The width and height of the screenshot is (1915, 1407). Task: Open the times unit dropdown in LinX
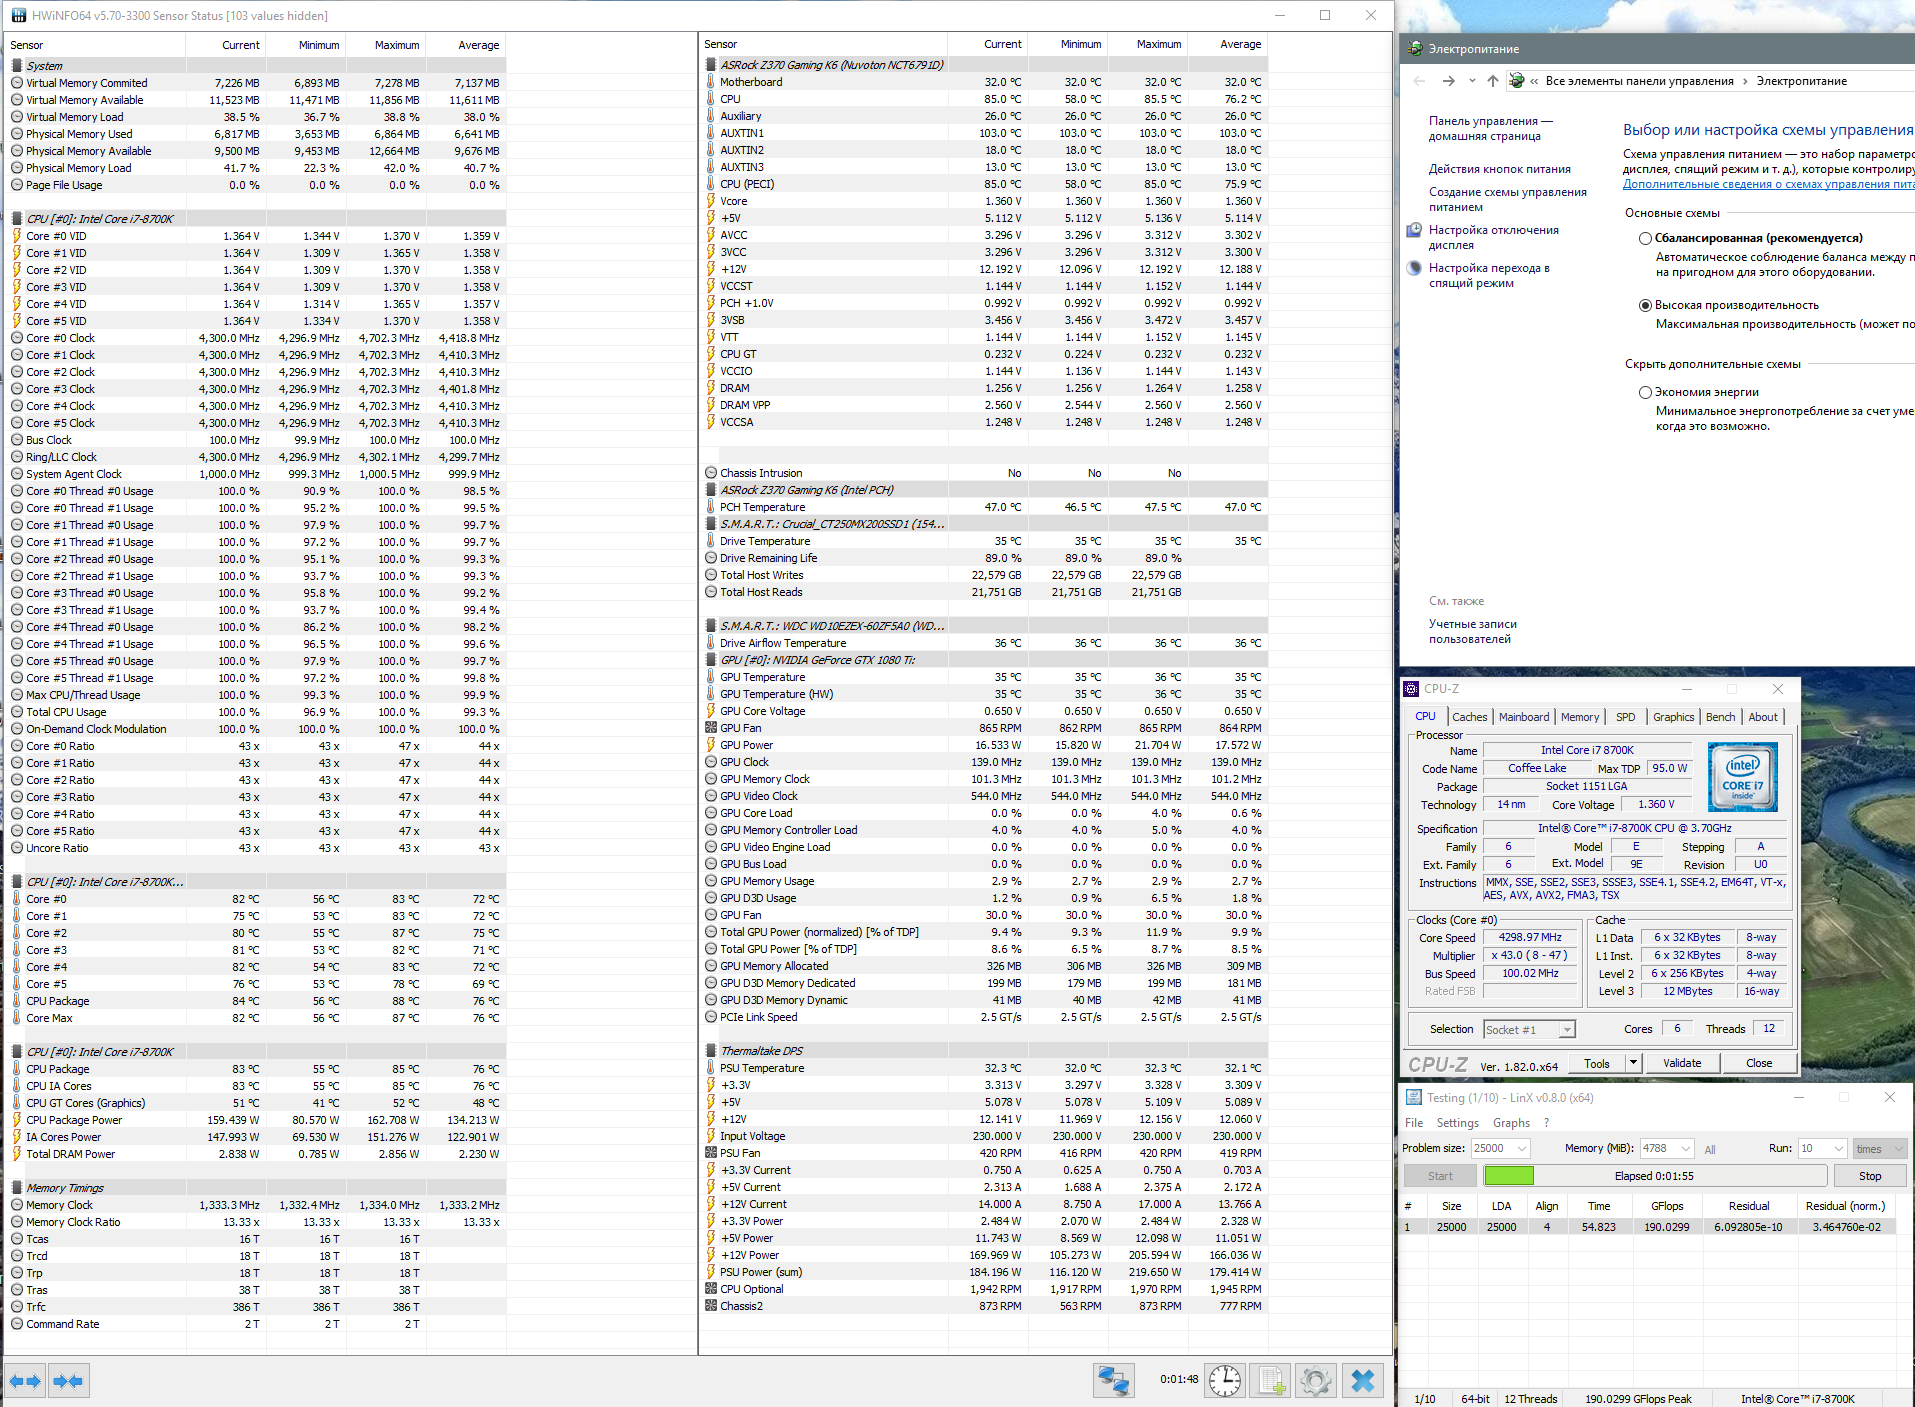click(1880, 1149)
